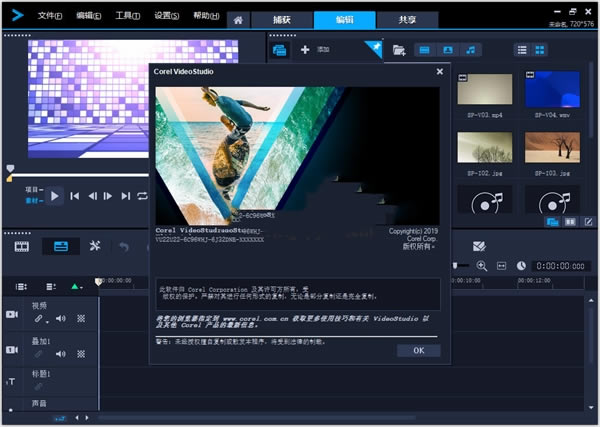Open the 文件 (File) menu
The image size is (600, 427).
[x=48, y=17]
